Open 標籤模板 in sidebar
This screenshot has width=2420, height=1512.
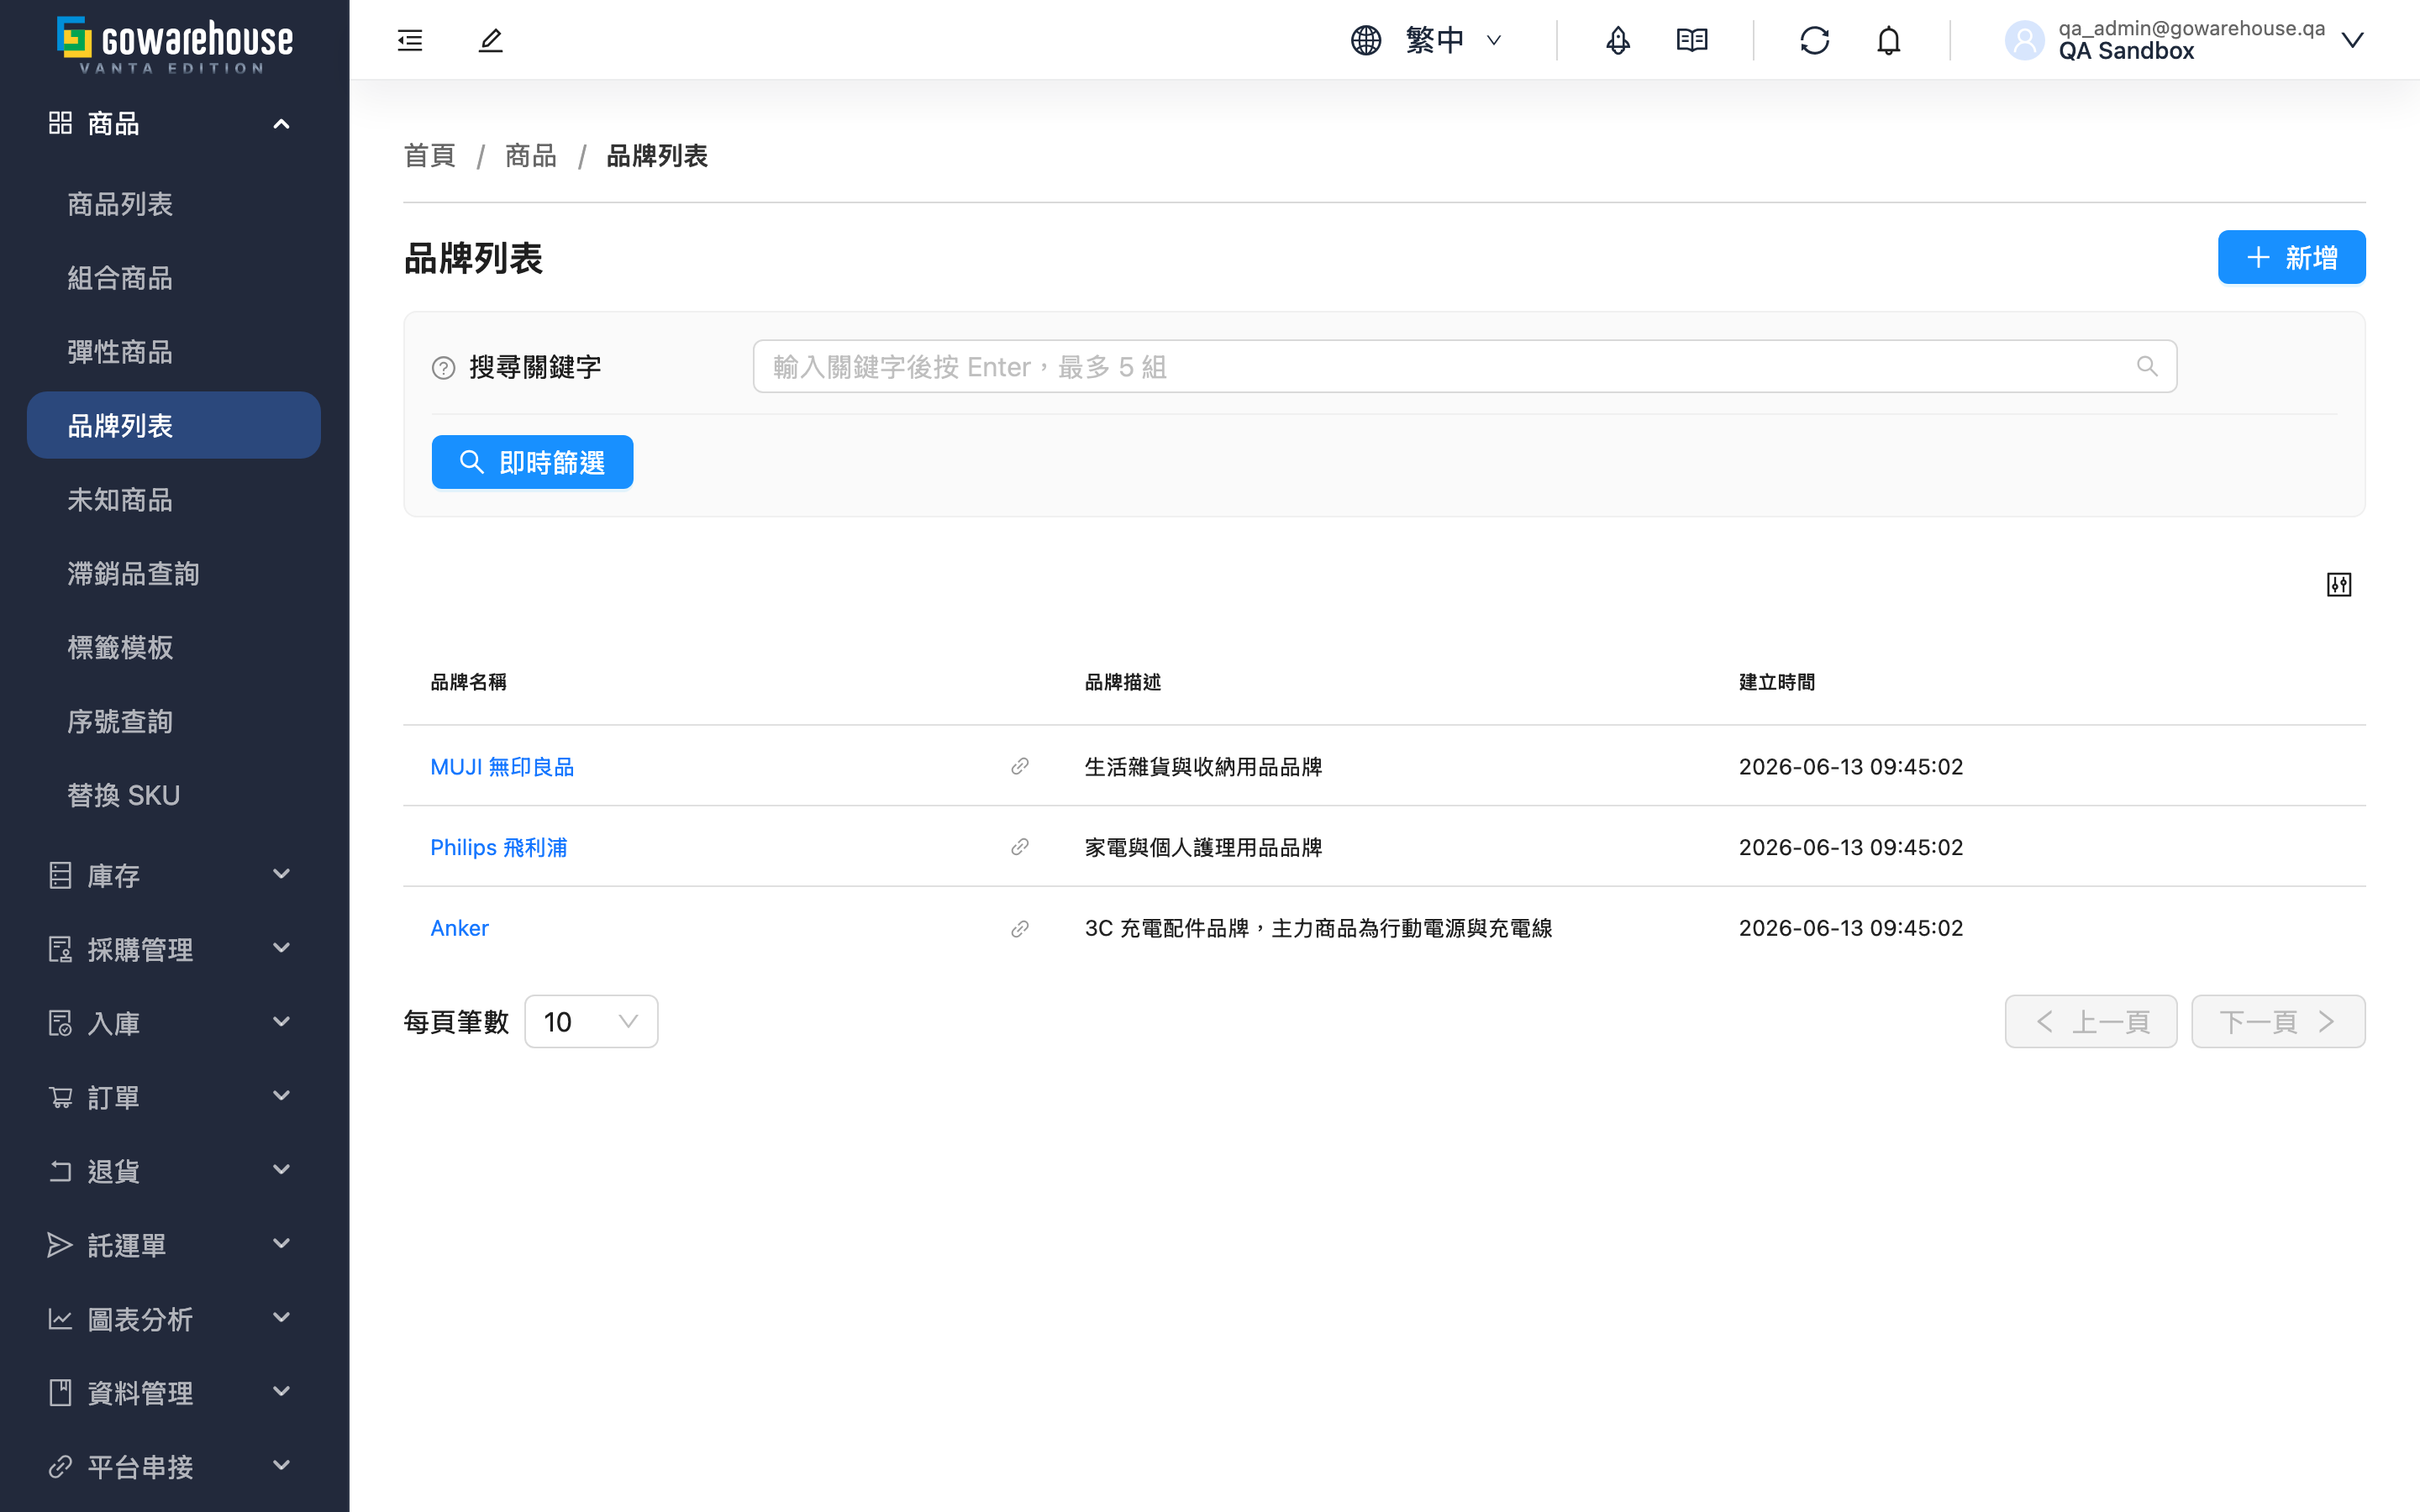pyautogui.click(x=174, y=648)
